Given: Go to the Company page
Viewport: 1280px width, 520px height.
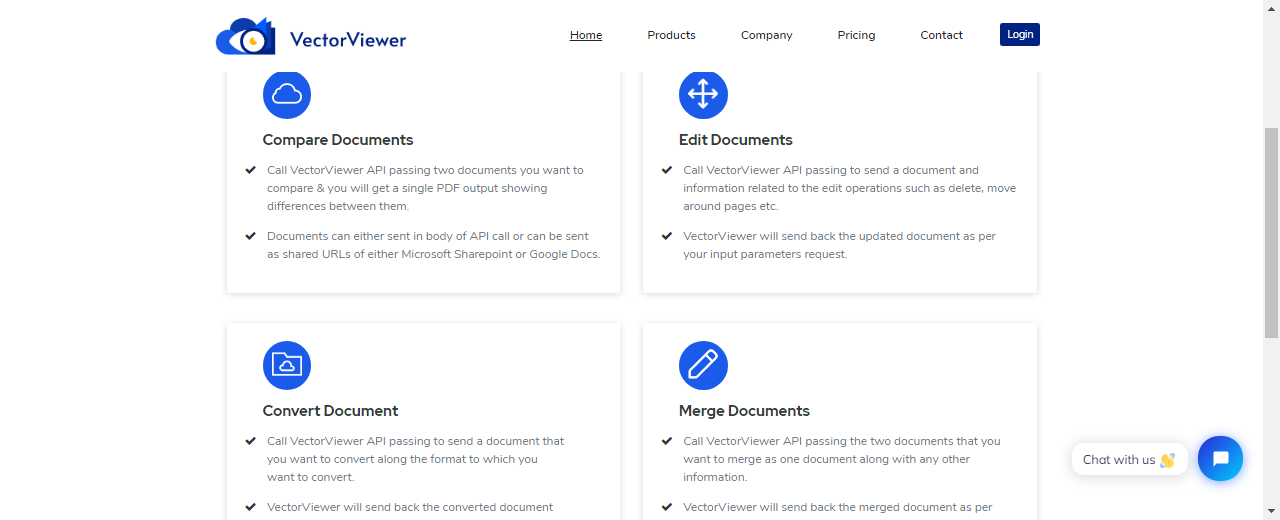Looking at the screenshot, I should point(766,35).
